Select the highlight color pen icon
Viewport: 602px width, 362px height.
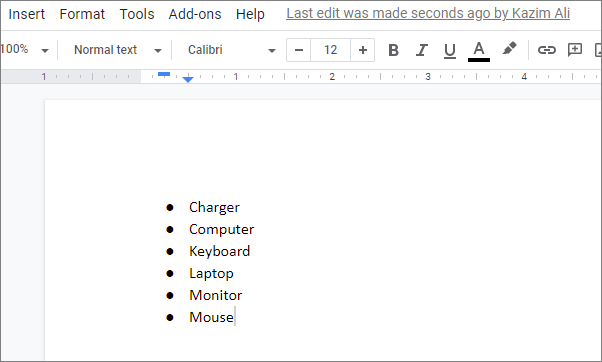tap(509, 49)
